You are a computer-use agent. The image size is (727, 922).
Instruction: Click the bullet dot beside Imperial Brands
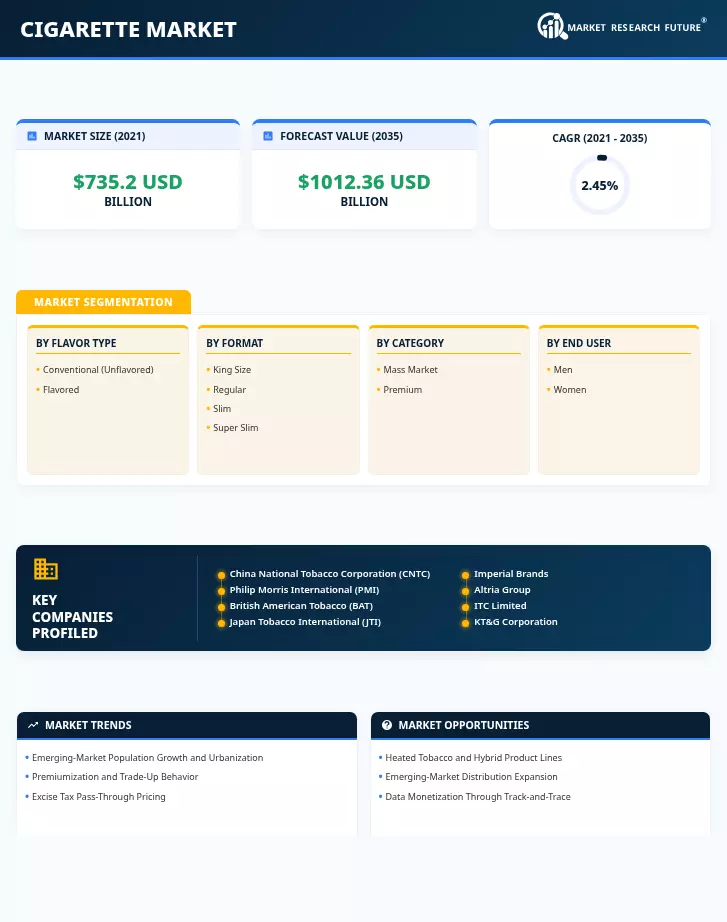tap(465, 575)
